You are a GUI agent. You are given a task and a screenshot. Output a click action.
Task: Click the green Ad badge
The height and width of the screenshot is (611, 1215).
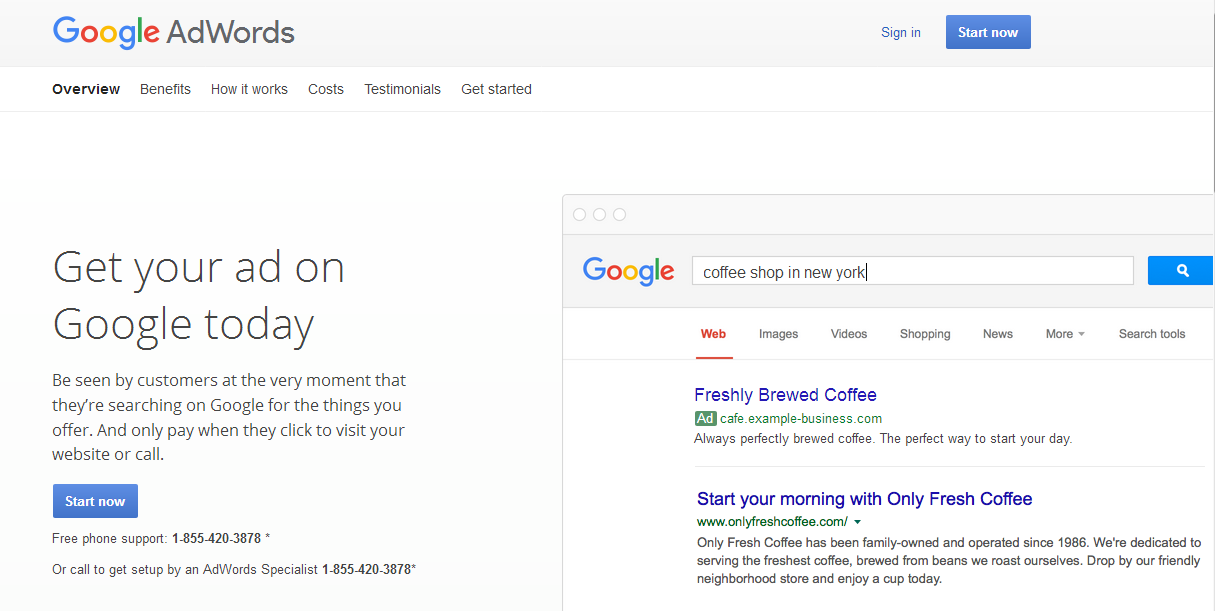(705, 419)
